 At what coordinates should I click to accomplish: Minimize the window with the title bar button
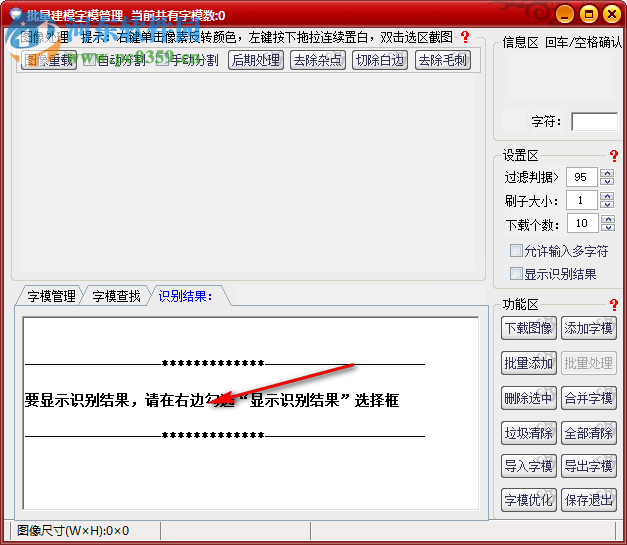pos(565,15)
